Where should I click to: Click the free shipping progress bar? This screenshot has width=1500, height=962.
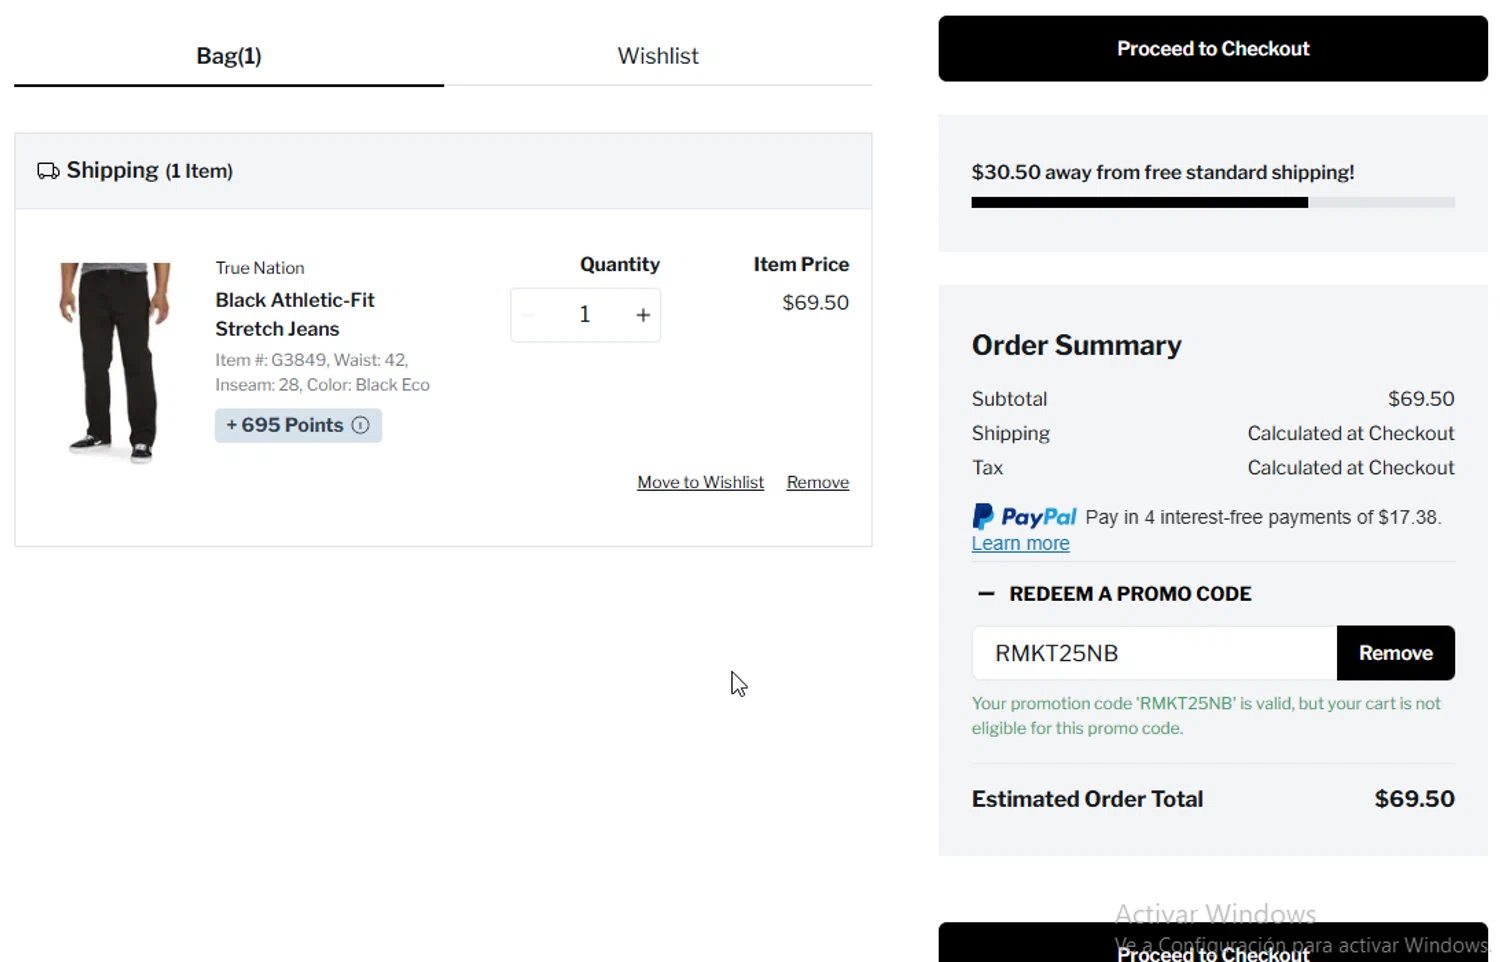(1212, 203)
